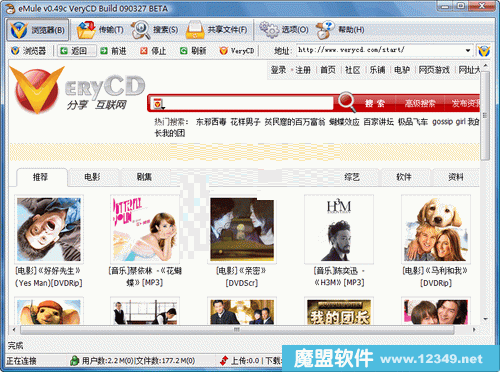Open the 选项(O) options gear icon
This screenshot has width=500, height=372.
click(x=284, y=30)
